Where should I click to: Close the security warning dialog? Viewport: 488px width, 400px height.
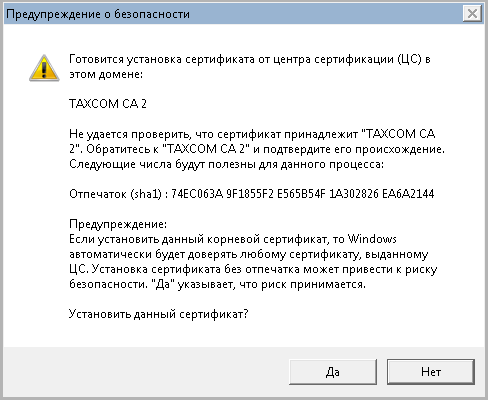[x=472, y=14]
